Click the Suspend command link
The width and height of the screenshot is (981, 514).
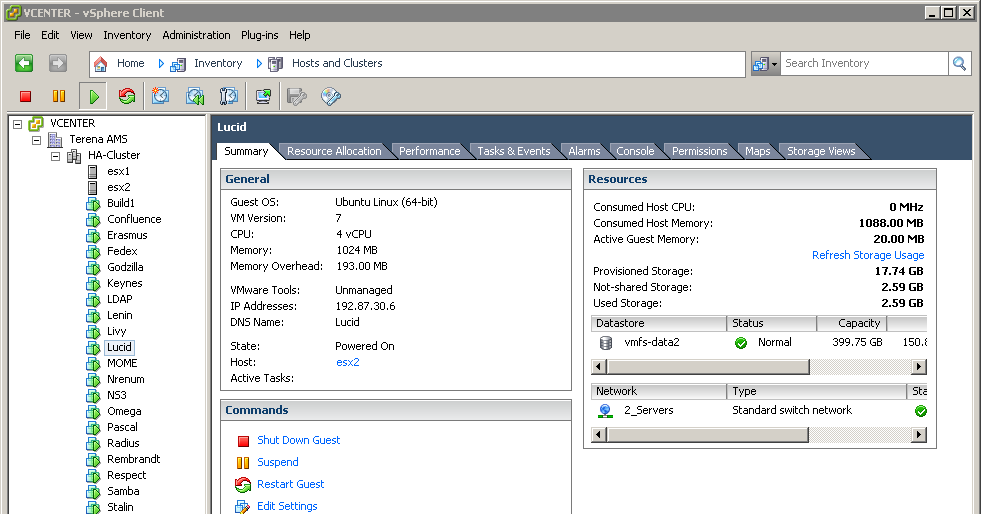[278, 462]
